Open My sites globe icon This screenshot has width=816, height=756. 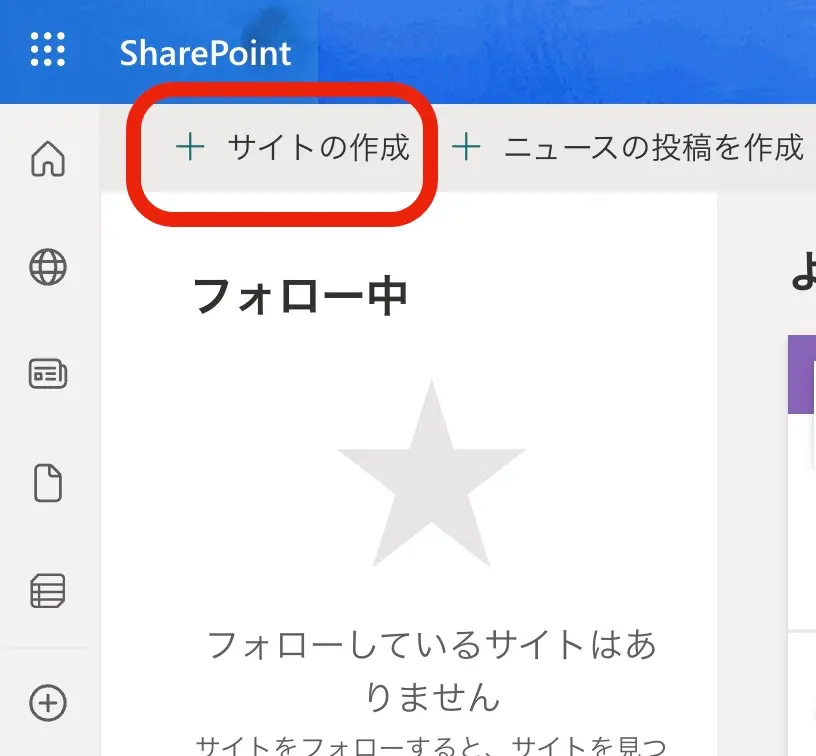coord(48,267)
